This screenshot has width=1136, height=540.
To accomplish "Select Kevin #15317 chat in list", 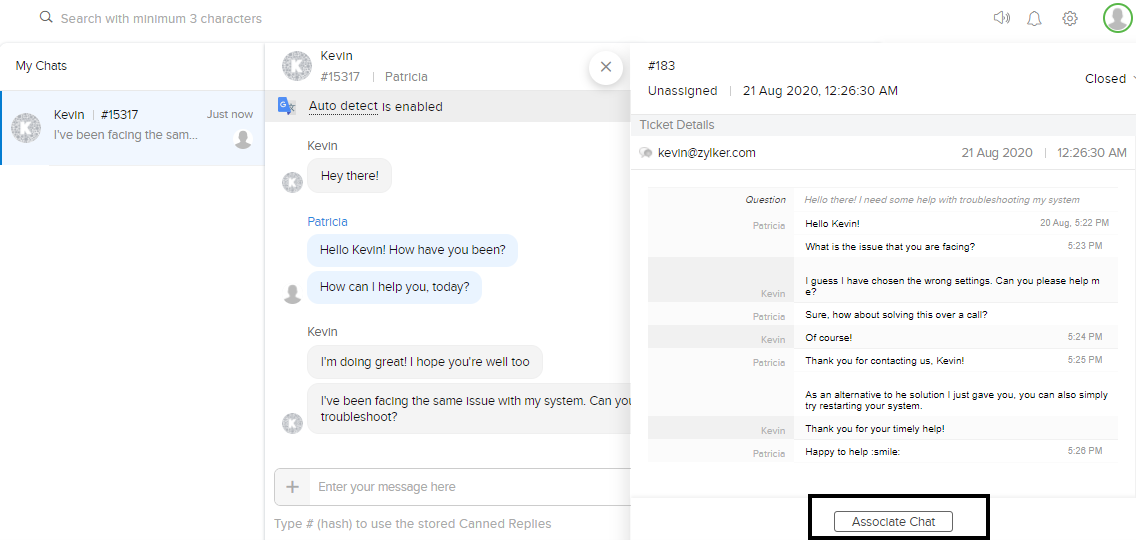I will [x=132, y=127].
